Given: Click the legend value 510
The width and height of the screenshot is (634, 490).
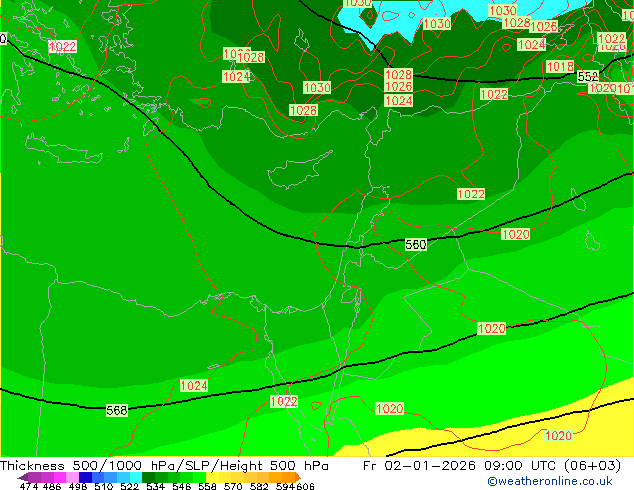Looking at the screenshot, I should [103, 486].
